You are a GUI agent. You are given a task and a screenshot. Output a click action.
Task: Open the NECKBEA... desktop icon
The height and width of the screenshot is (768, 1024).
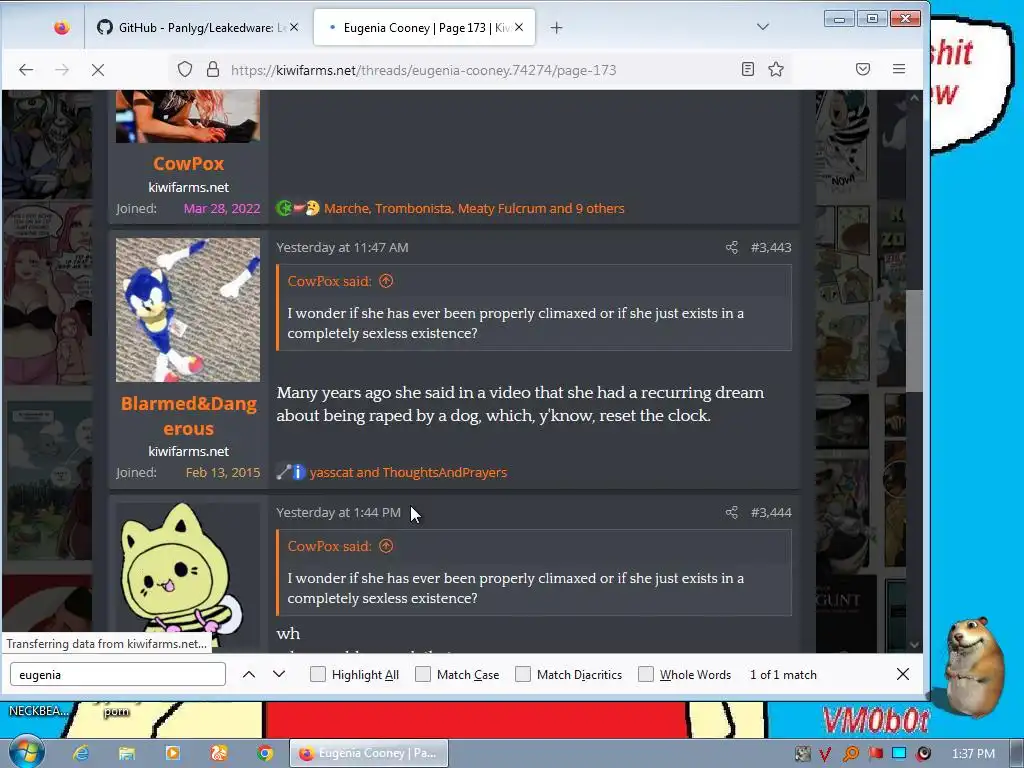(x=38, y=711)
